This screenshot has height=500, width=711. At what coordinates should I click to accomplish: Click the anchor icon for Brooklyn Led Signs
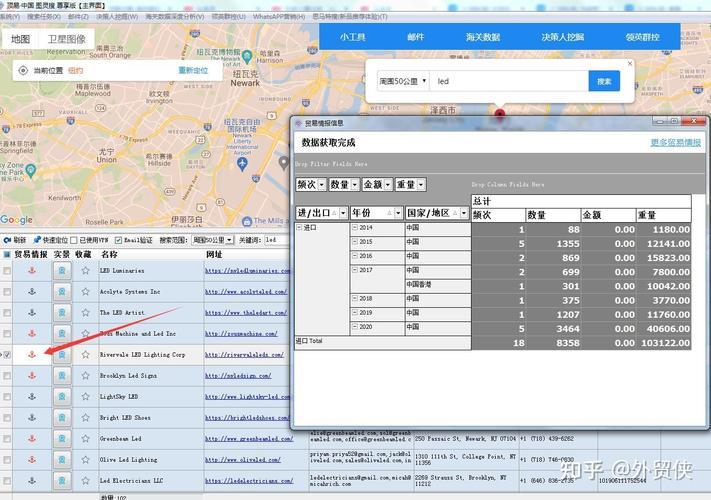pyautogui.click(x=32, y=375)
